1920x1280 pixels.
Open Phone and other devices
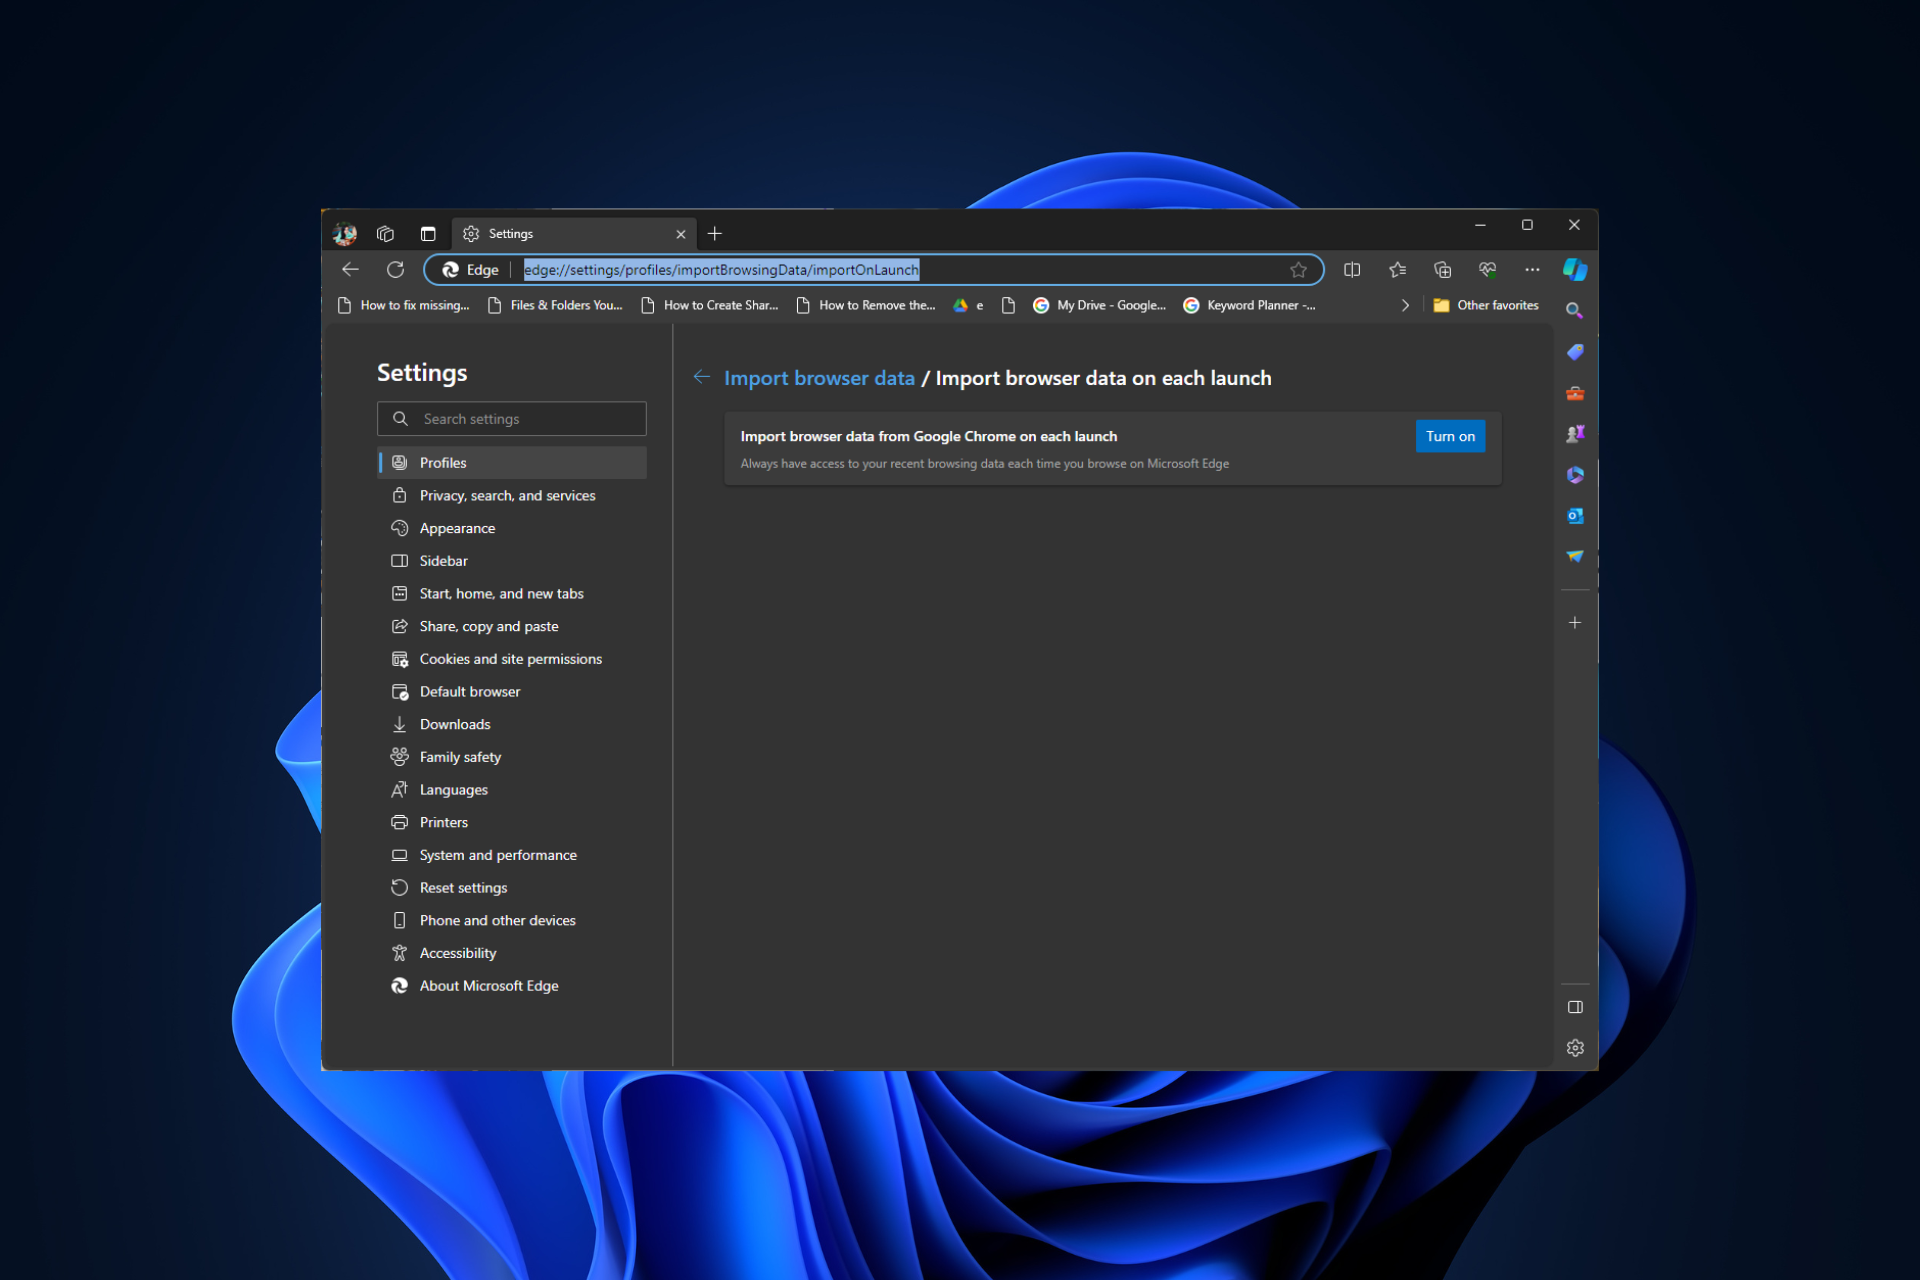[x=512, y=921]
